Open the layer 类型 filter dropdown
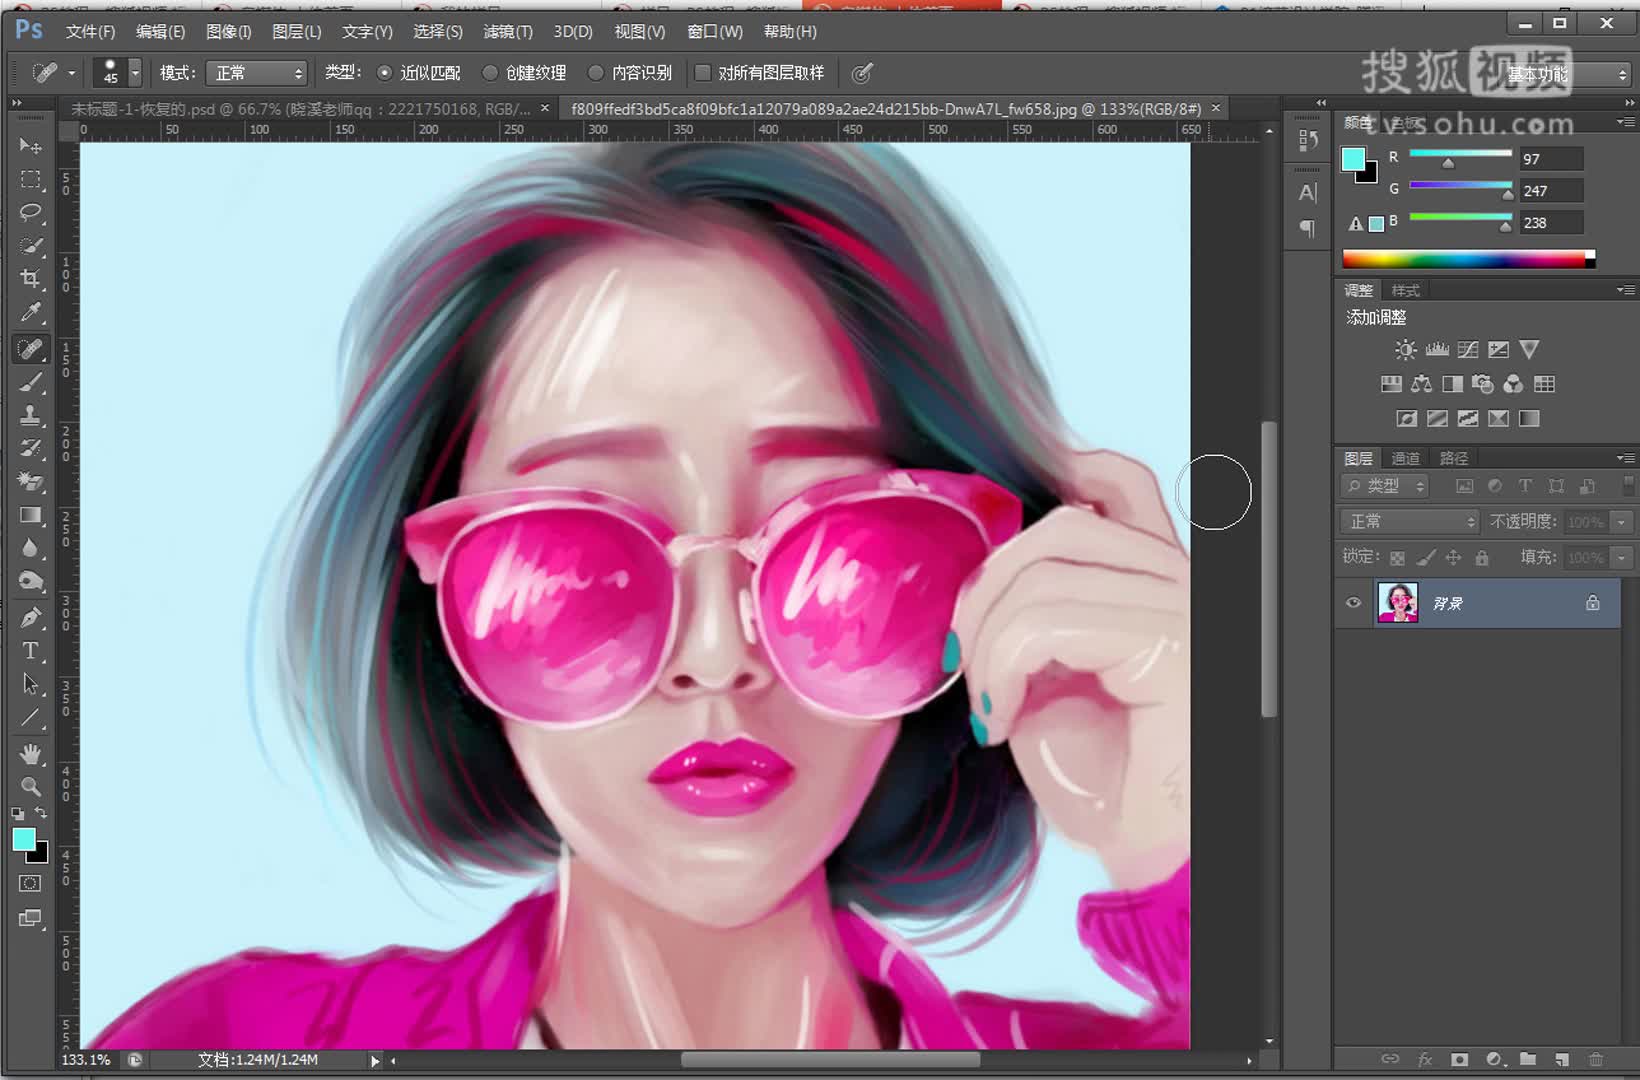 [1384, 486]
